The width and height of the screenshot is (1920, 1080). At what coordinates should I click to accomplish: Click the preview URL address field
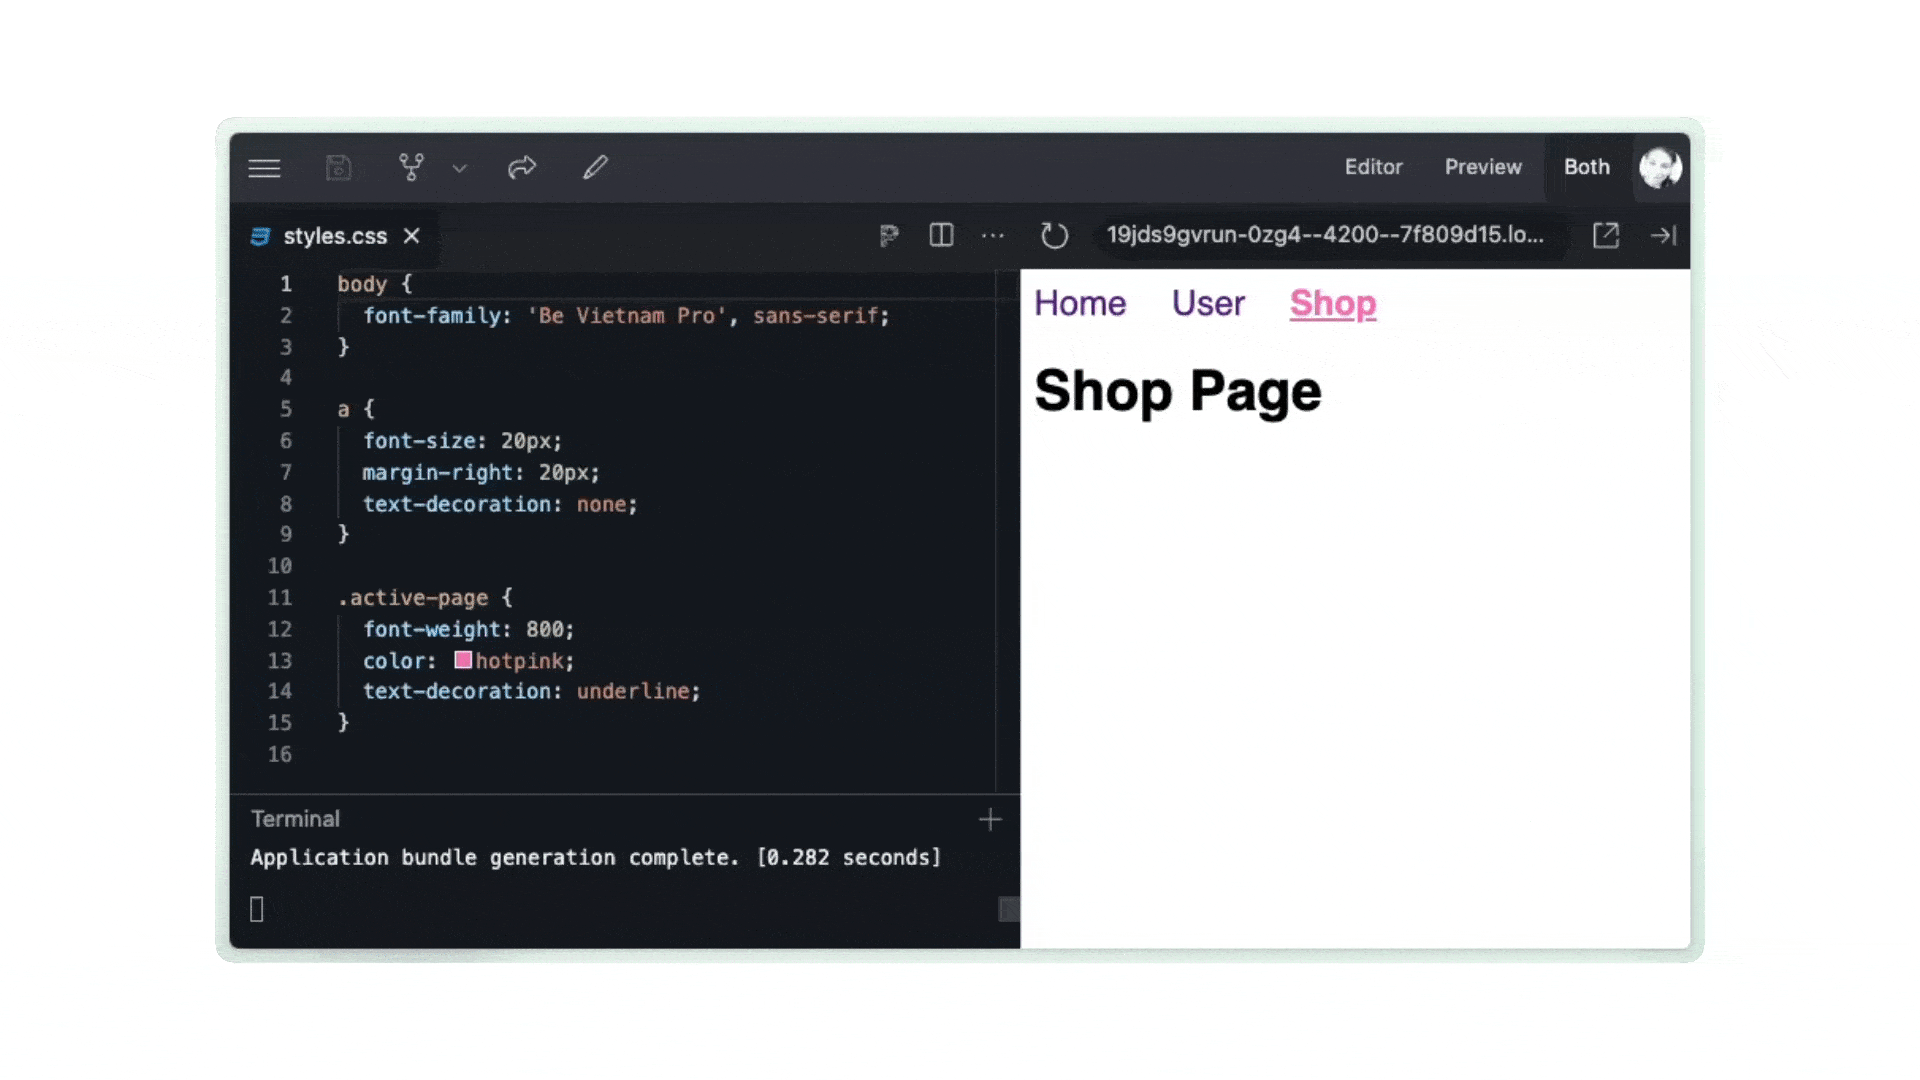pyautogui.click(x=1326, y=235)
